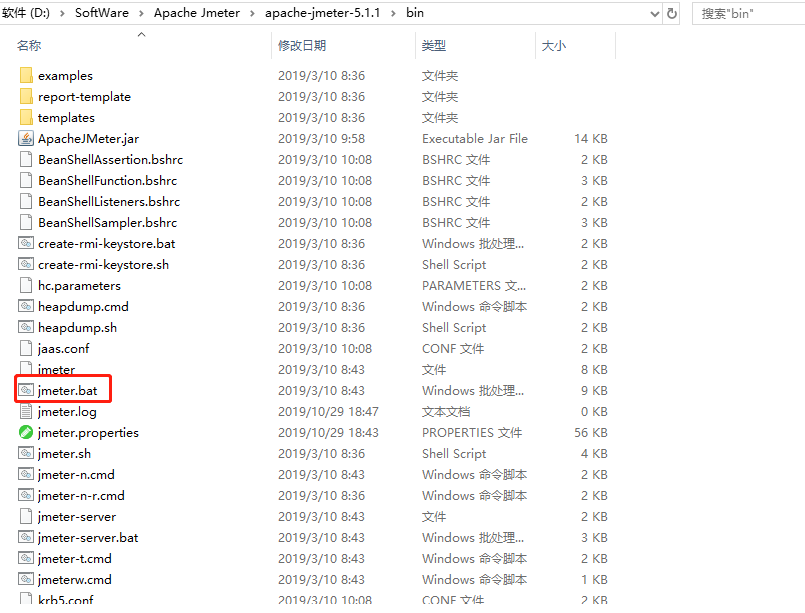Click the 2019/10/29 18:47 date for jmeter.log

click(328, 412)
